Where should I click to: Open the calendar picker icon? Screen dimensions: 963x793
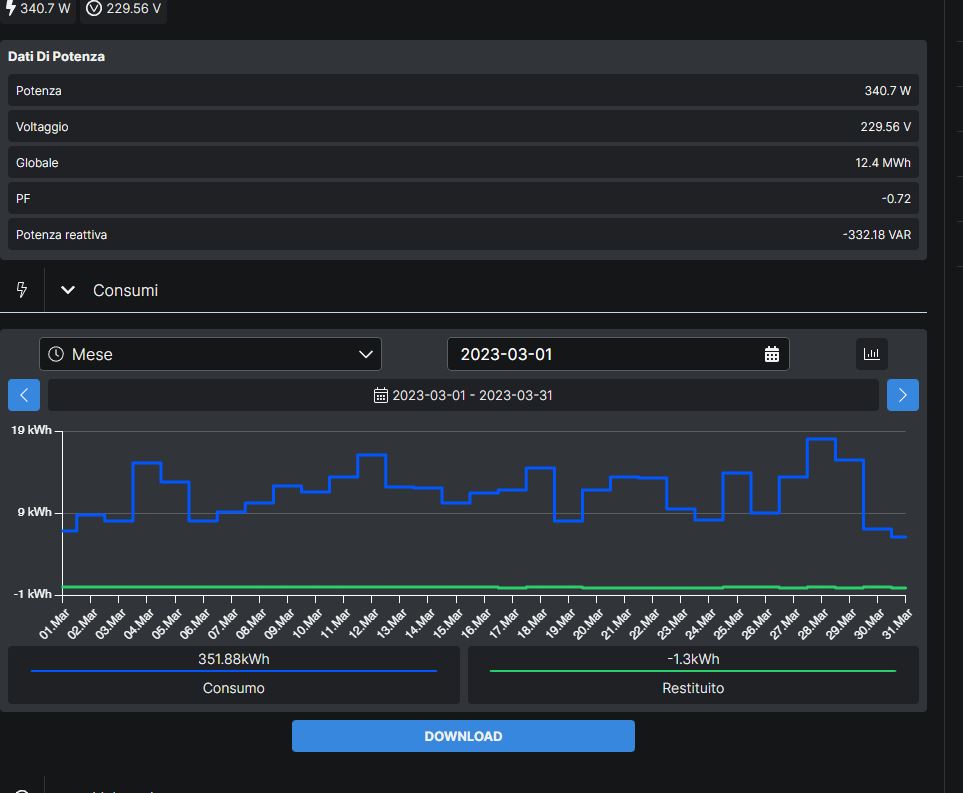tap(771, 354)
